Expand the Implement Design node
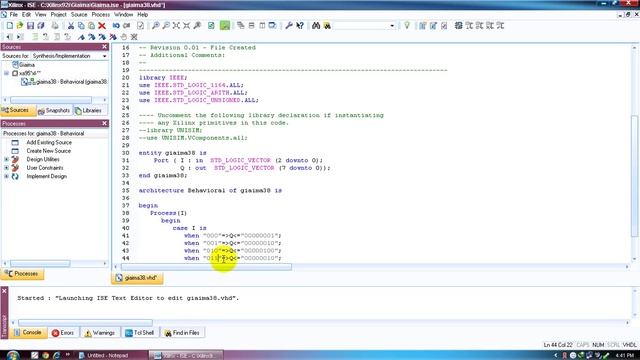This screenshot has height=360, width=640. (x=7, y=176)
